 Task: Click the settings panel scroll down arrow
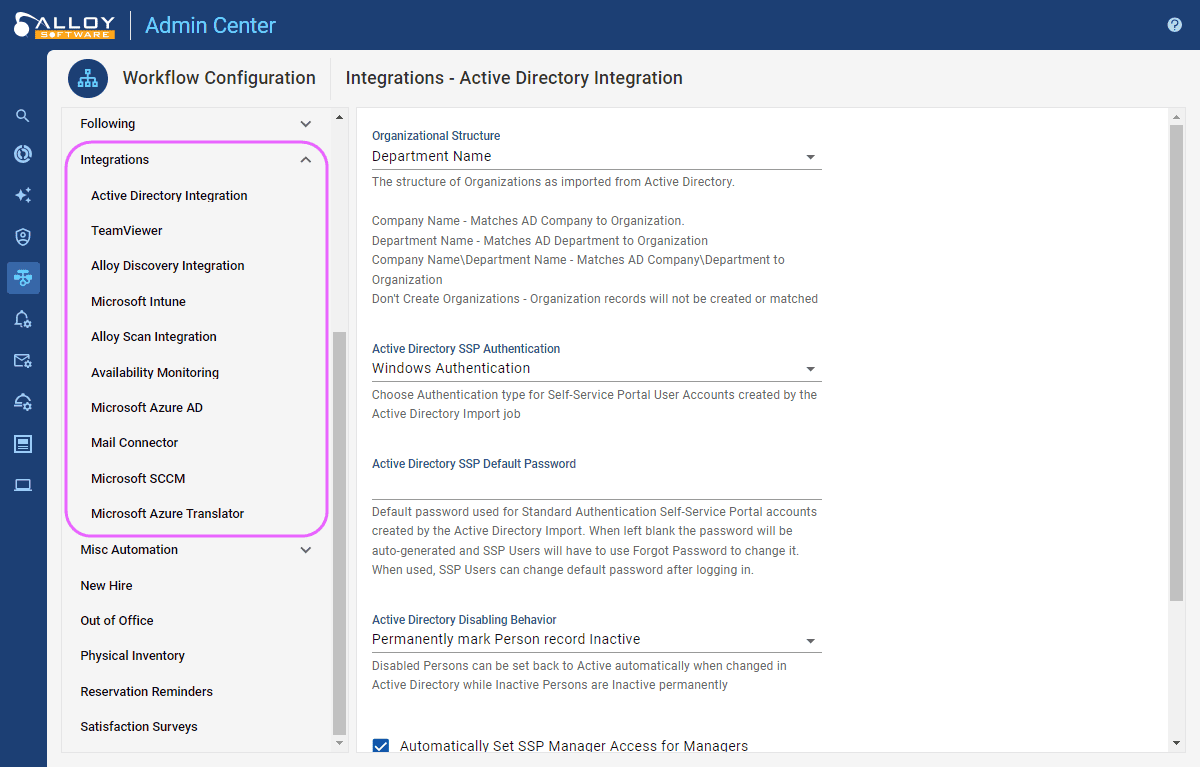[1176, 743]
